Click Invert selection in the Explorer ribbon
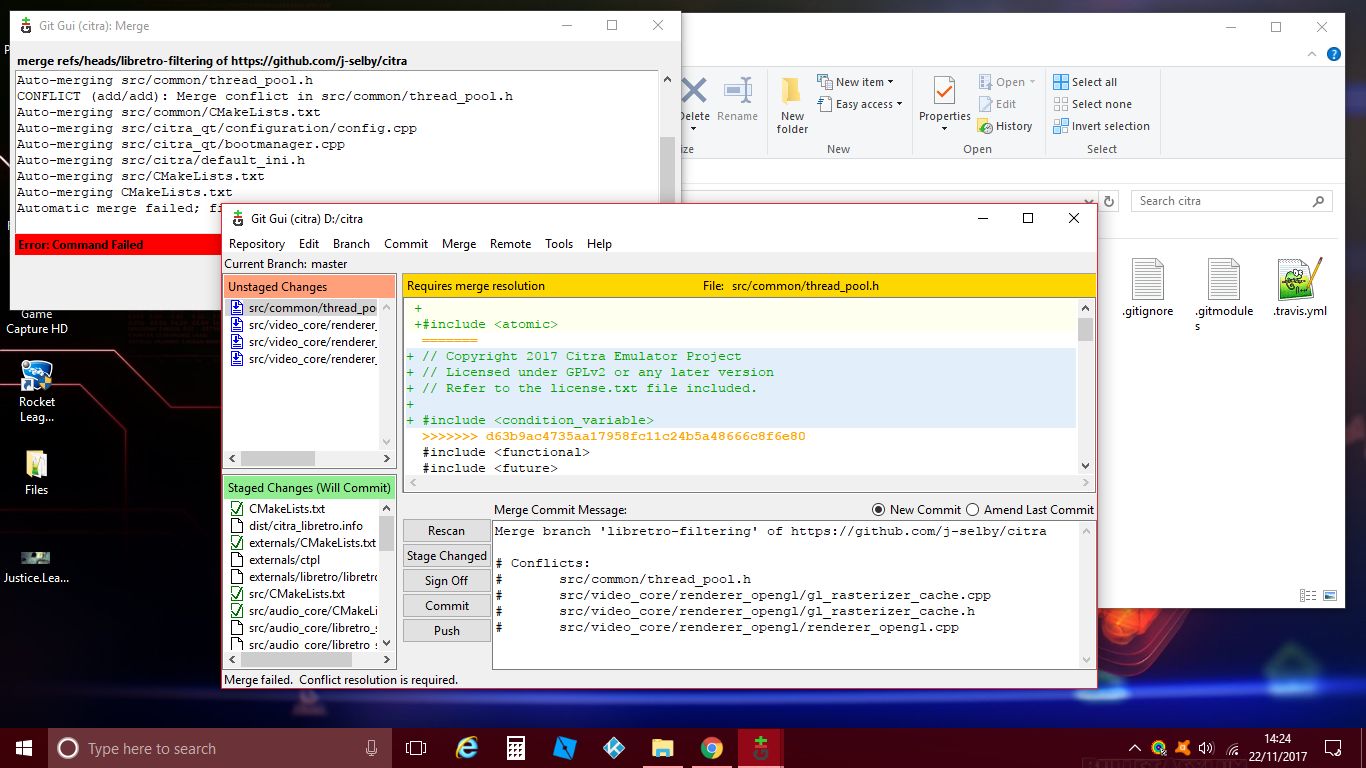Image resolution: width=1366 pixels, height=768 pixels. click(x=1101, y=126)
